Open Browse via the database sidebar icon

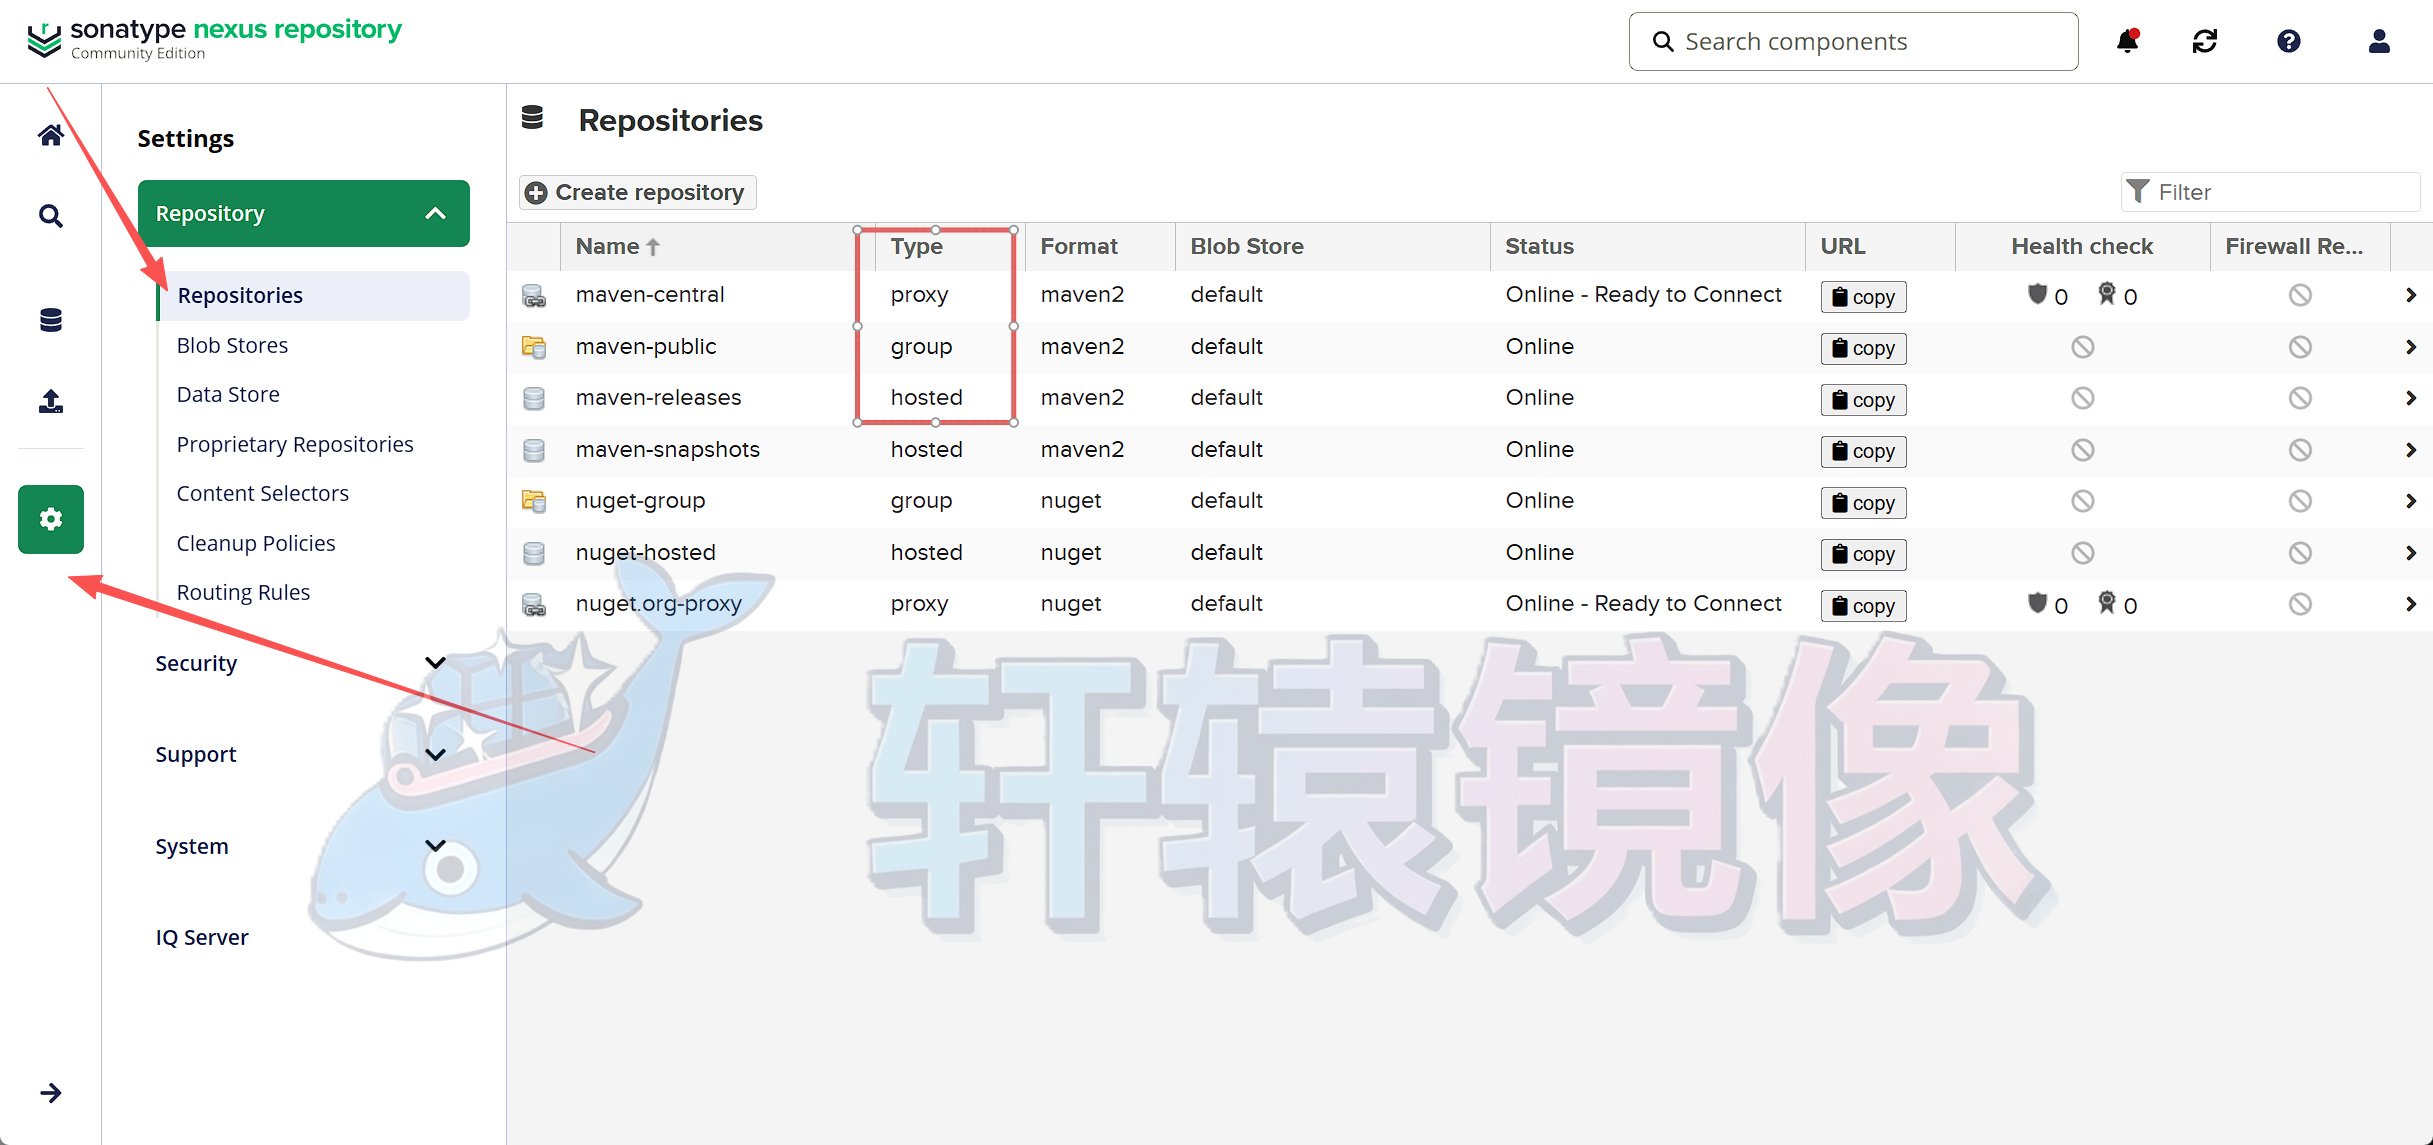tap(50, 319)
